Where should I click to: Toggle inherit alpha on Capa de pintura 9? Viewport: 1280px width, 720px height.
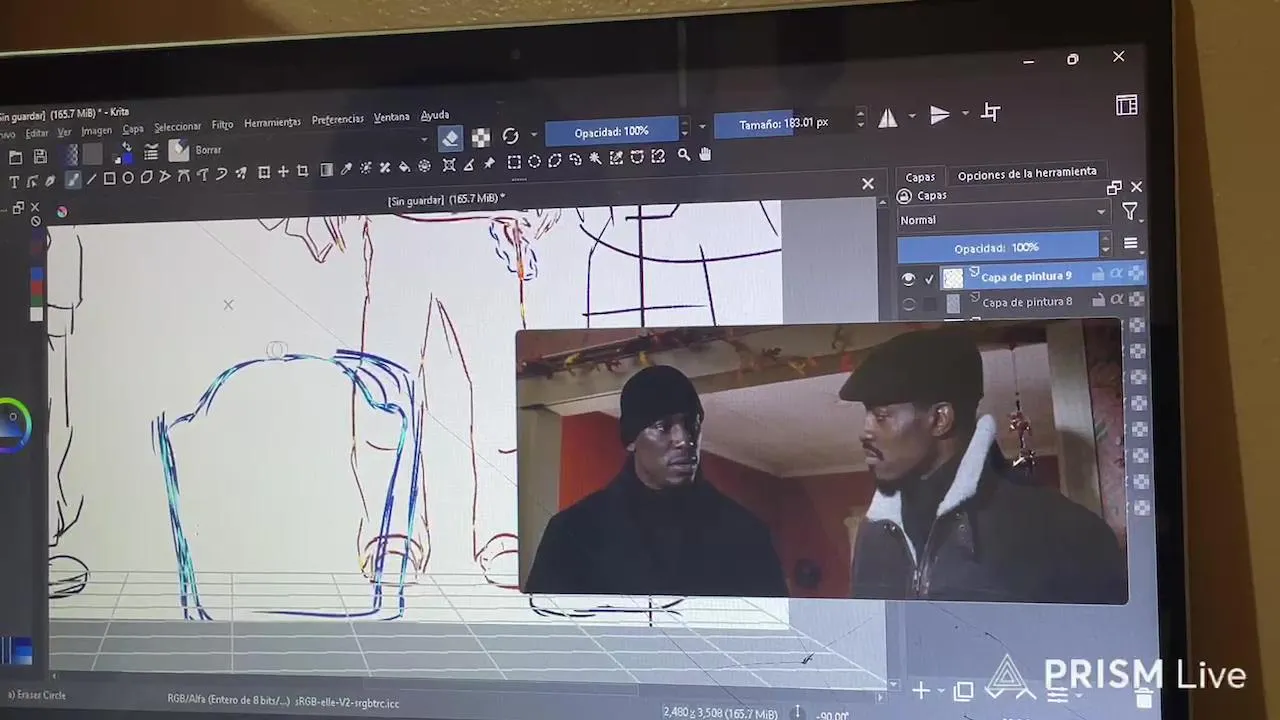tap(1117, 273)
